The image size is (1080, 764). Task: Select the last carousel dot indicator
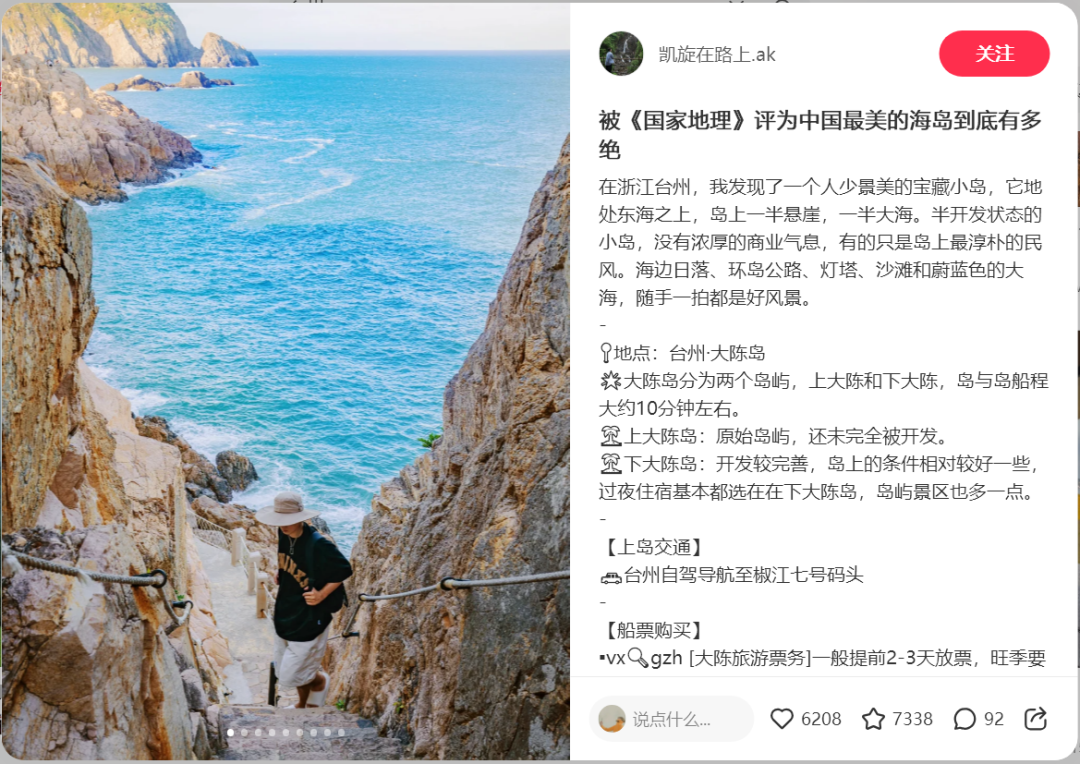(341, 732)
